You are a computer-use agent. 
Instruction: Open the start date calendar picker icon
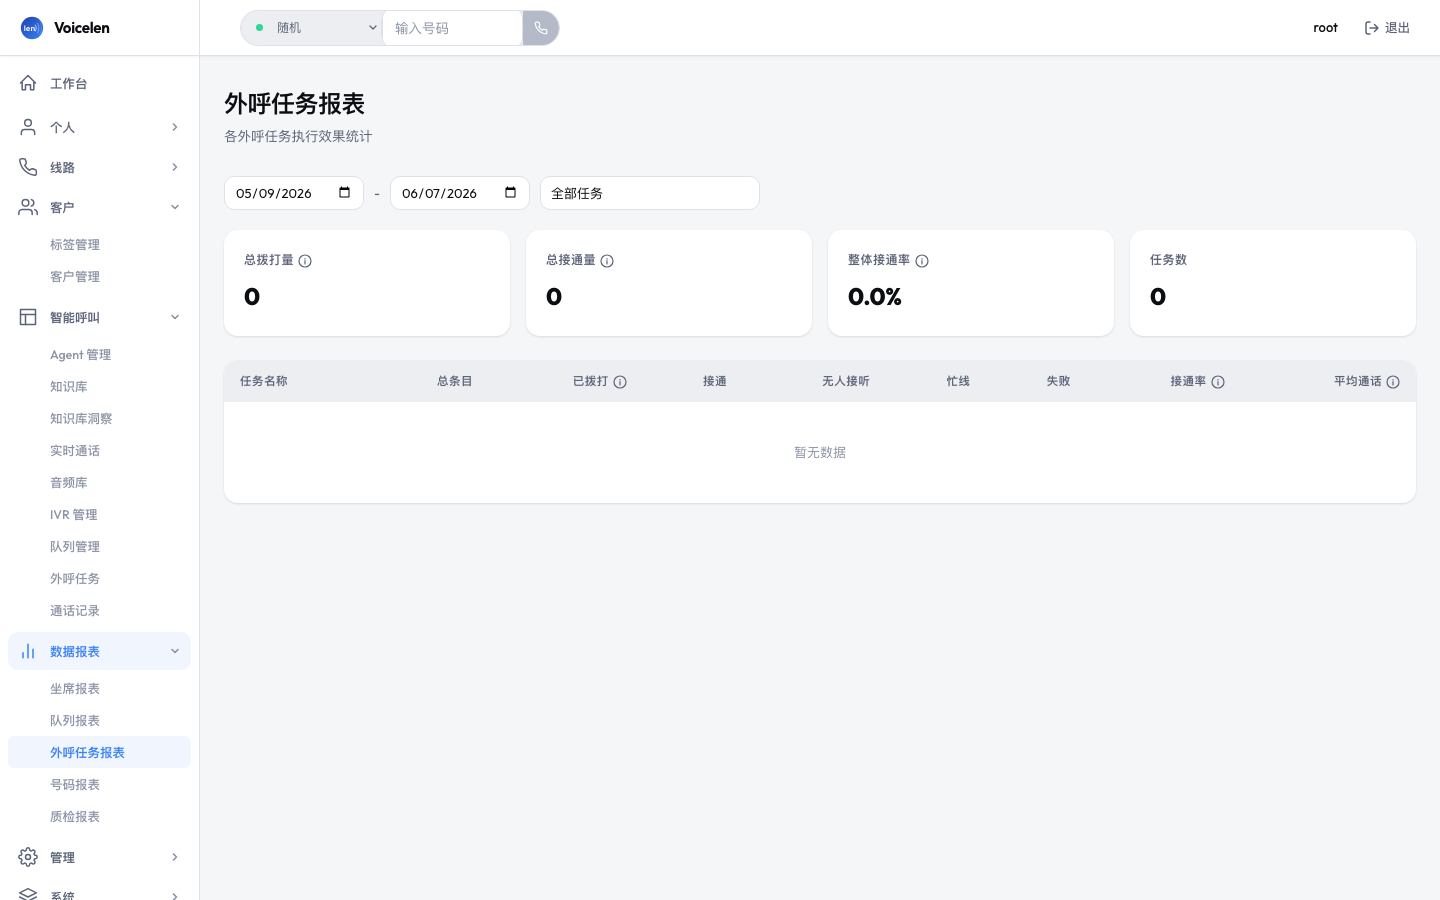tap(345, 193)
